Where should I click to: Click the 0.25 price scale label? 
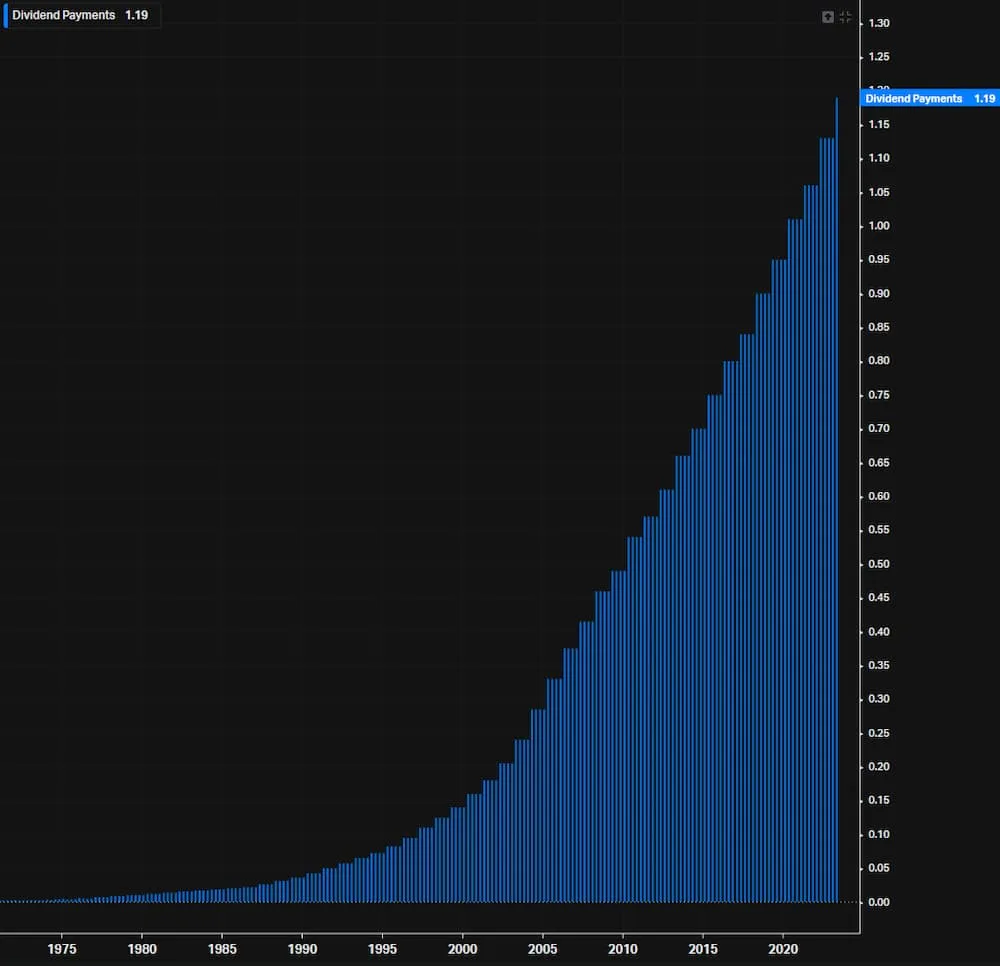pyautogui.click(x=879, y=733)
